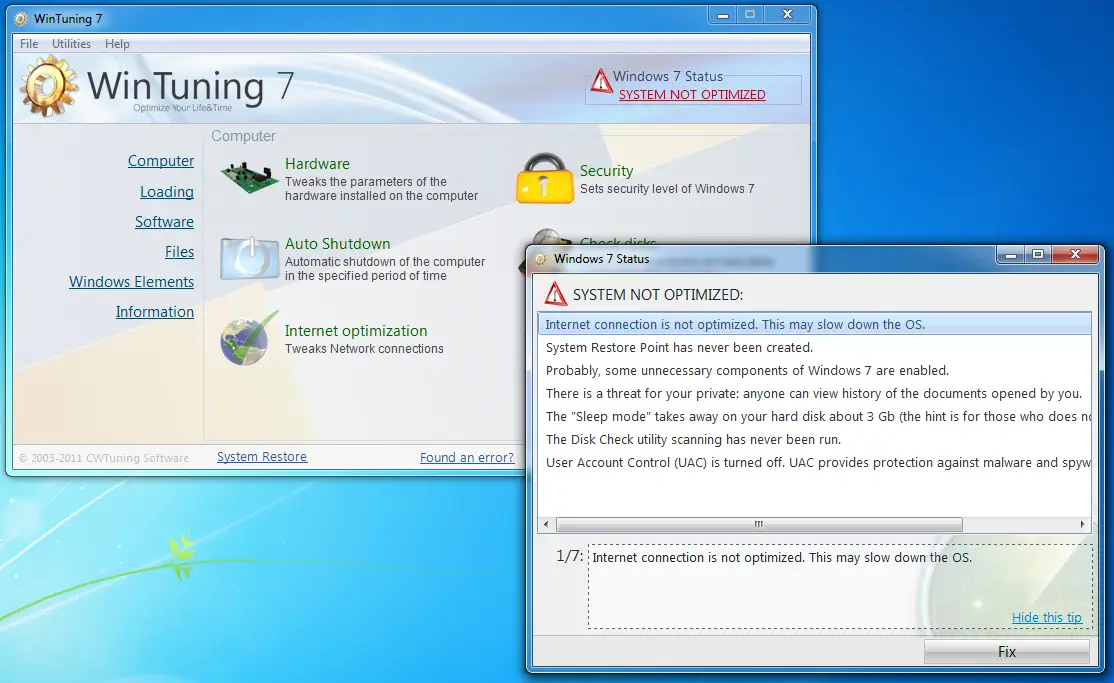Open the Software category
The height and width of the screenshot is (683, 1114).
pos(164,222)
